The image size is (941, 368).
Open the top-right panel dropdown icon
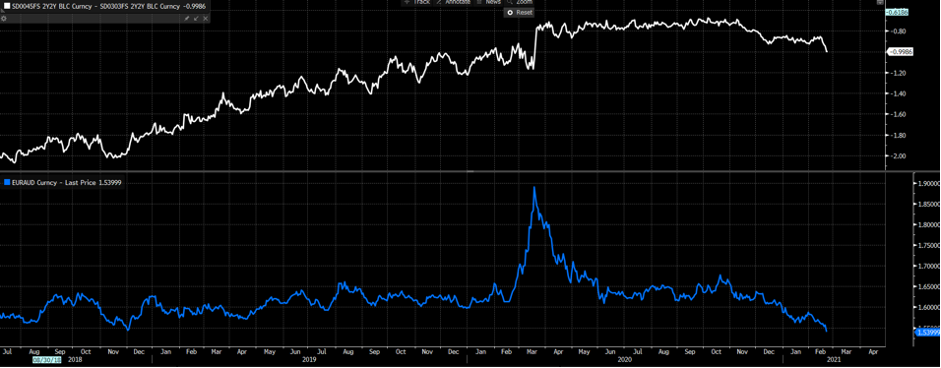[x=880, y=2]
